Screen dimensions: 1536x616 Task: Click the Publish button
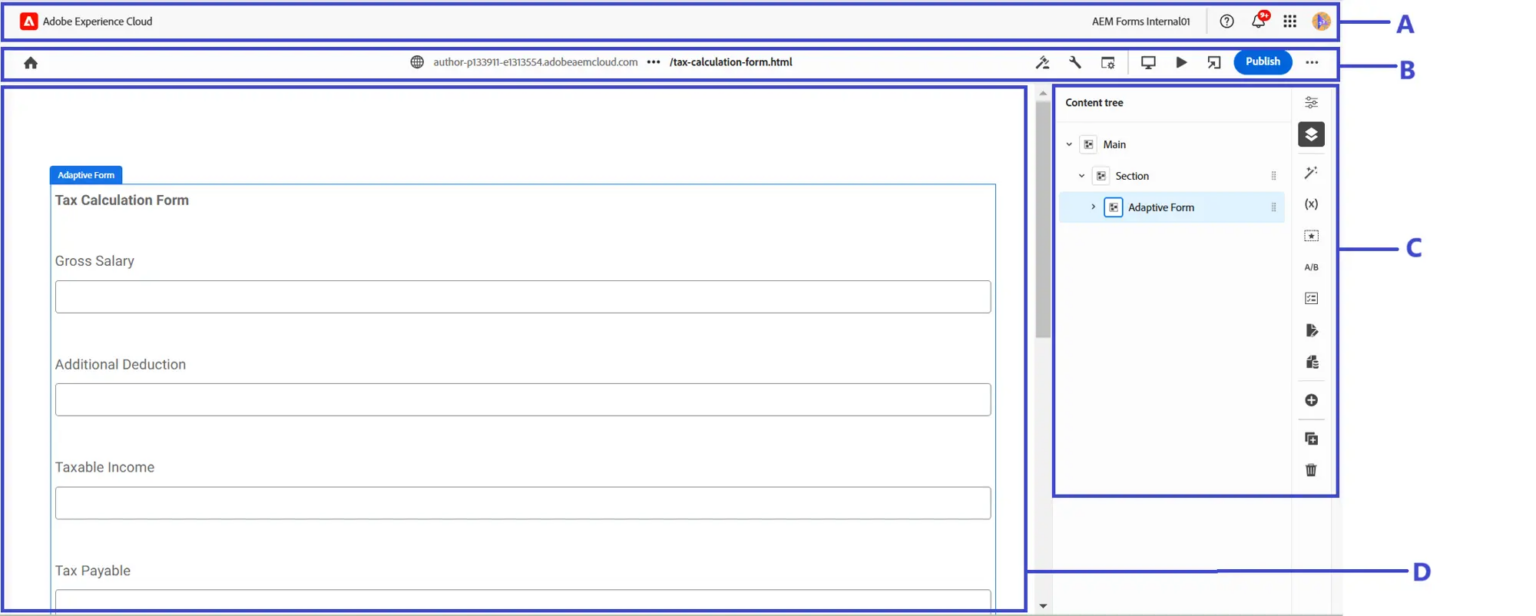pos(1262,61)
